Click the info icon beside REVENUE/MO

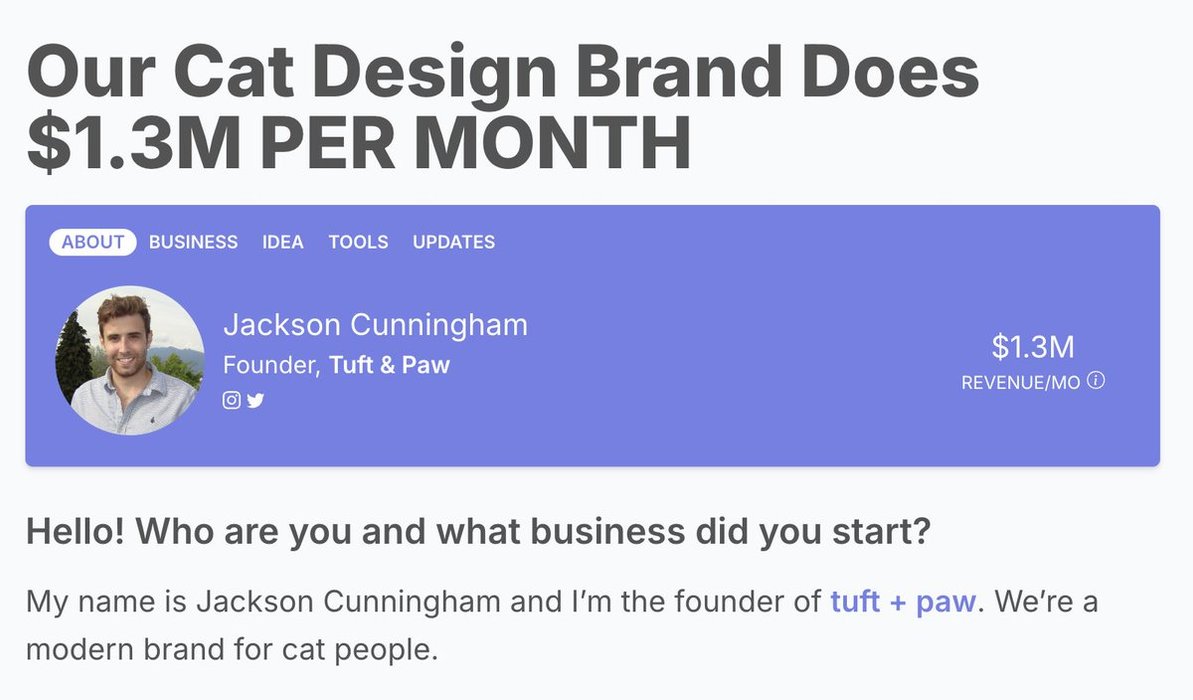click(x=1096, y=380)
